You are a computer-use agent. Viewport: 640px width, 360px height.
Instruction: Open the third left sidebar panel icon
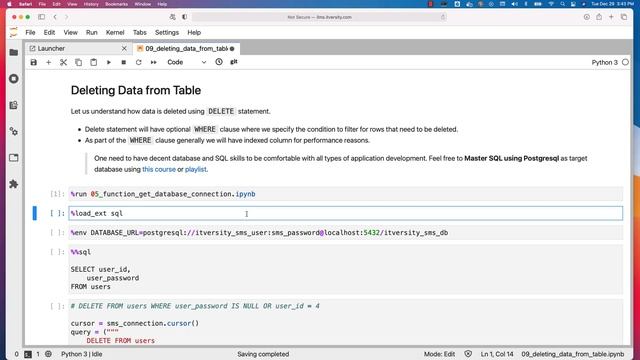pos(13,105)
